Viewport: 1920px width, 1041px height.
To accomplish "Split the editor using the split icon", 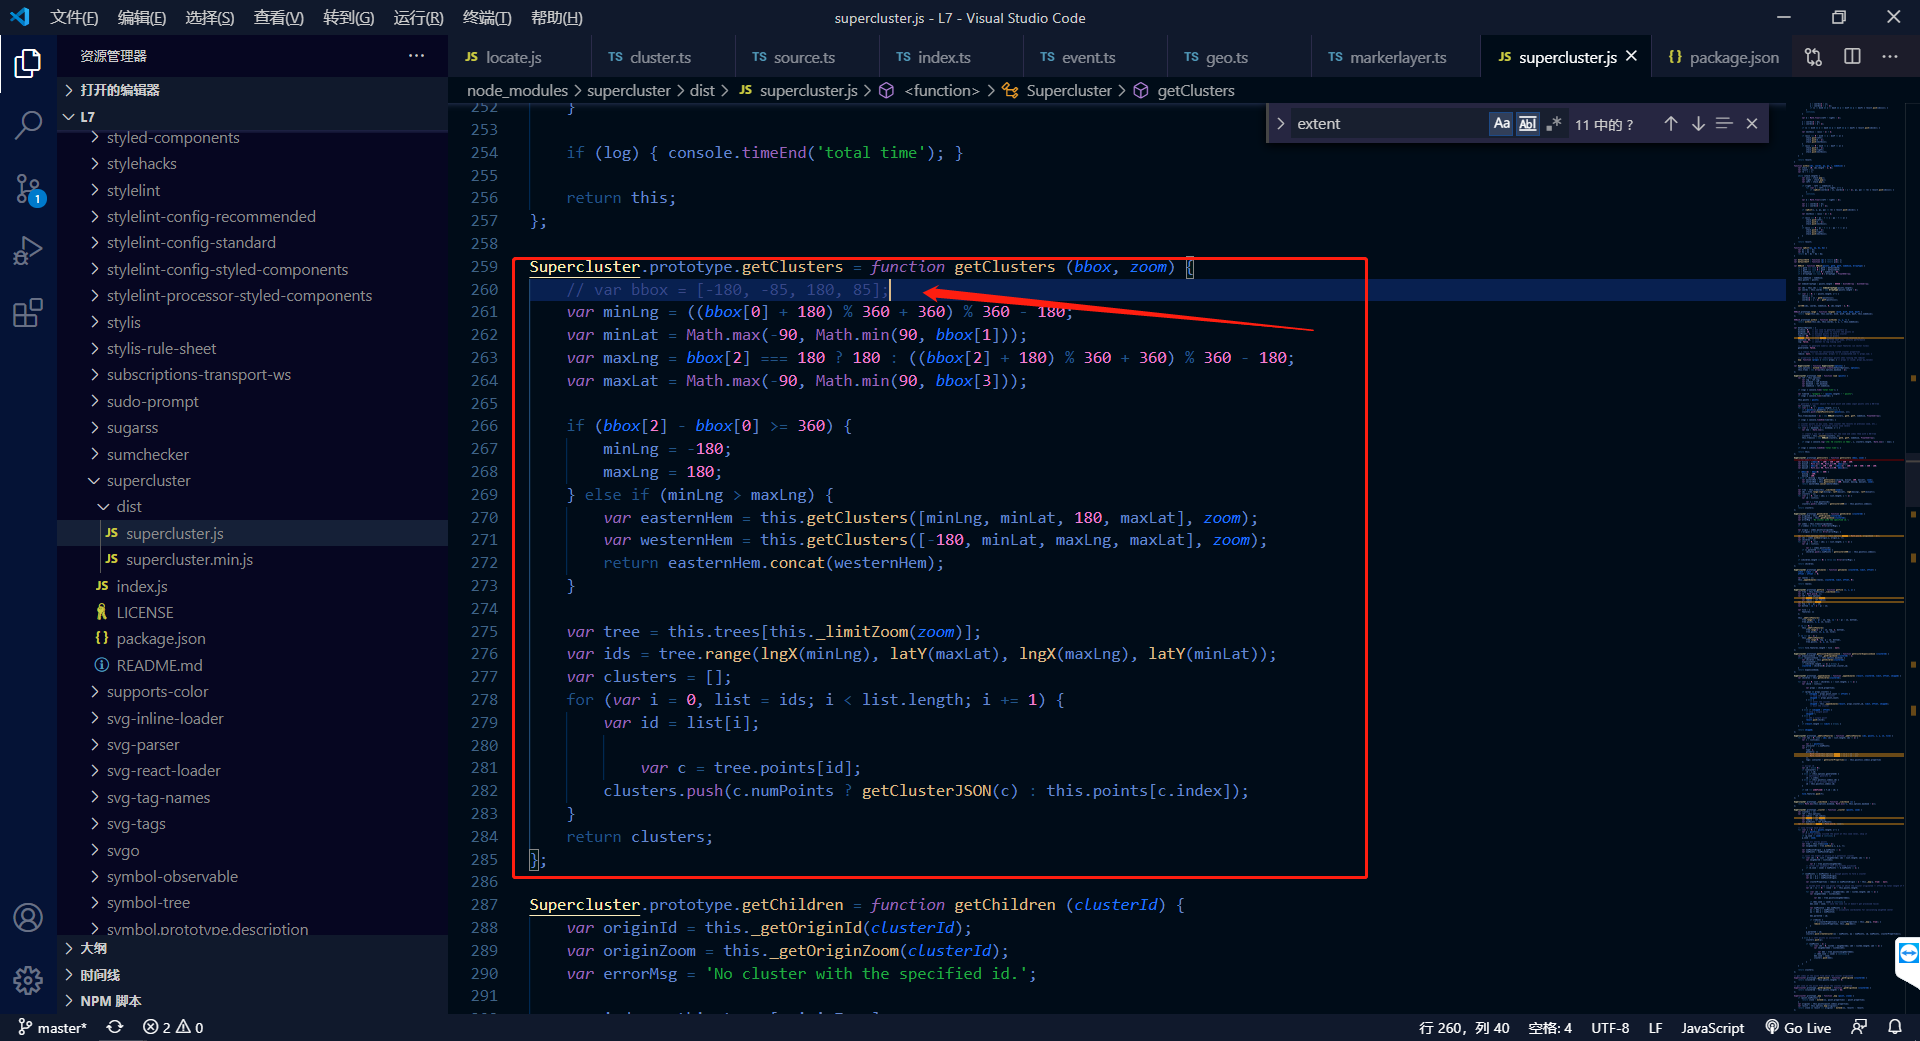I will click(1851, 57).
